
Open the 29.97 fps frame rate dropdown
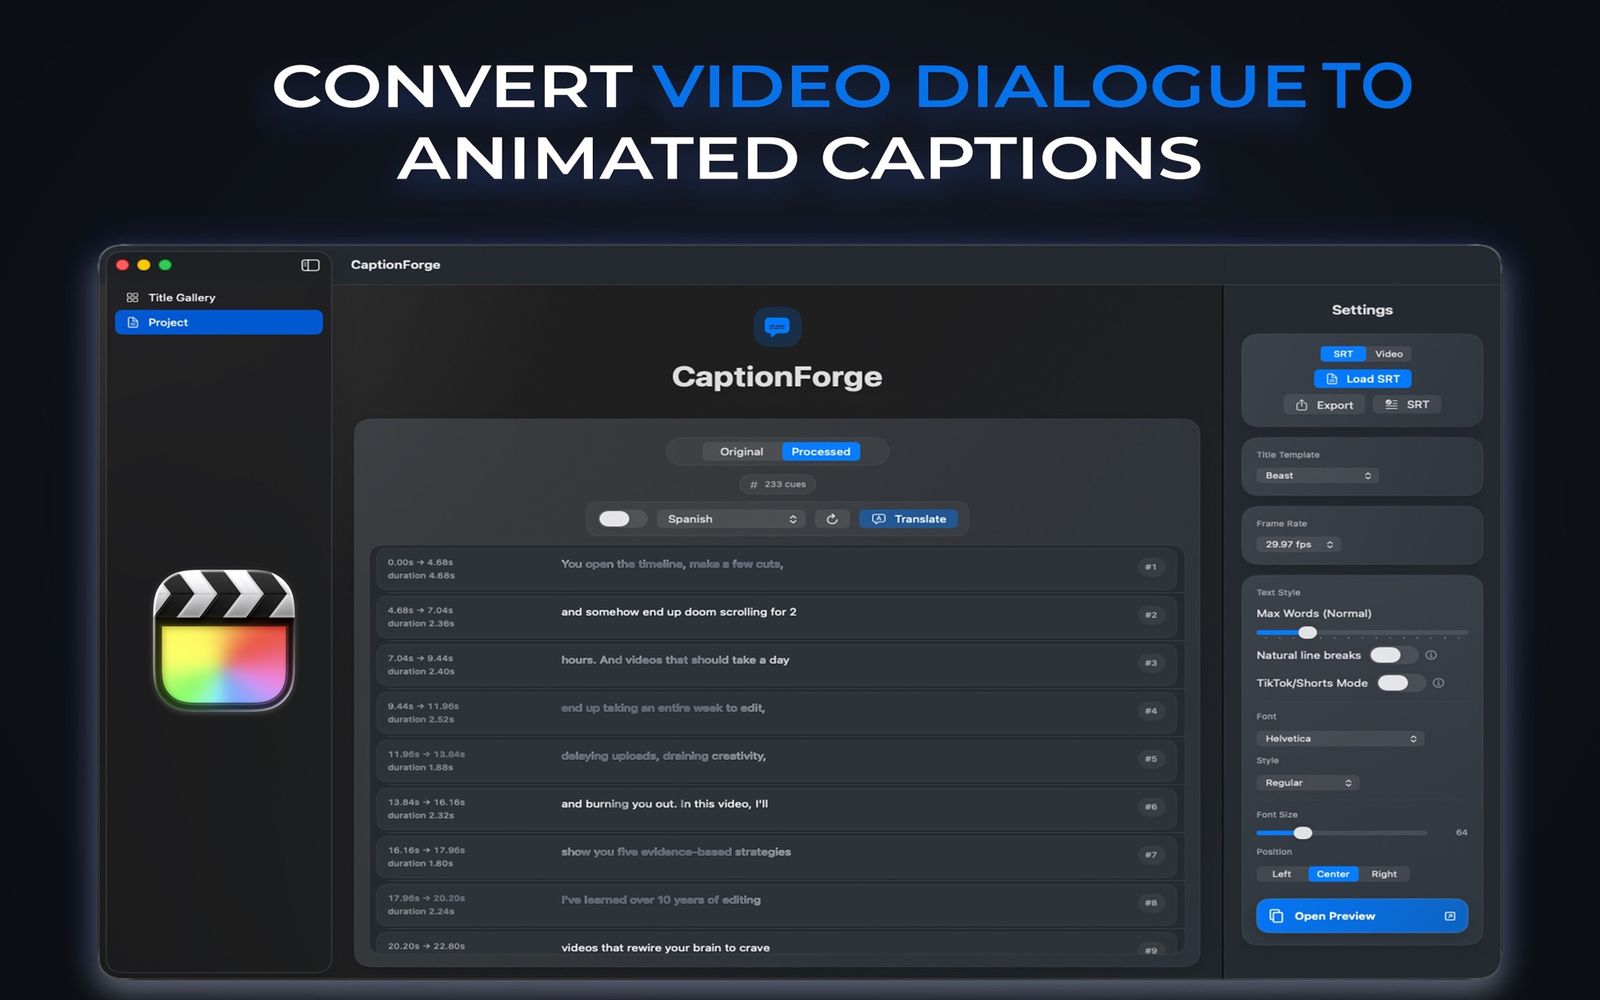tap(1299, 545)
